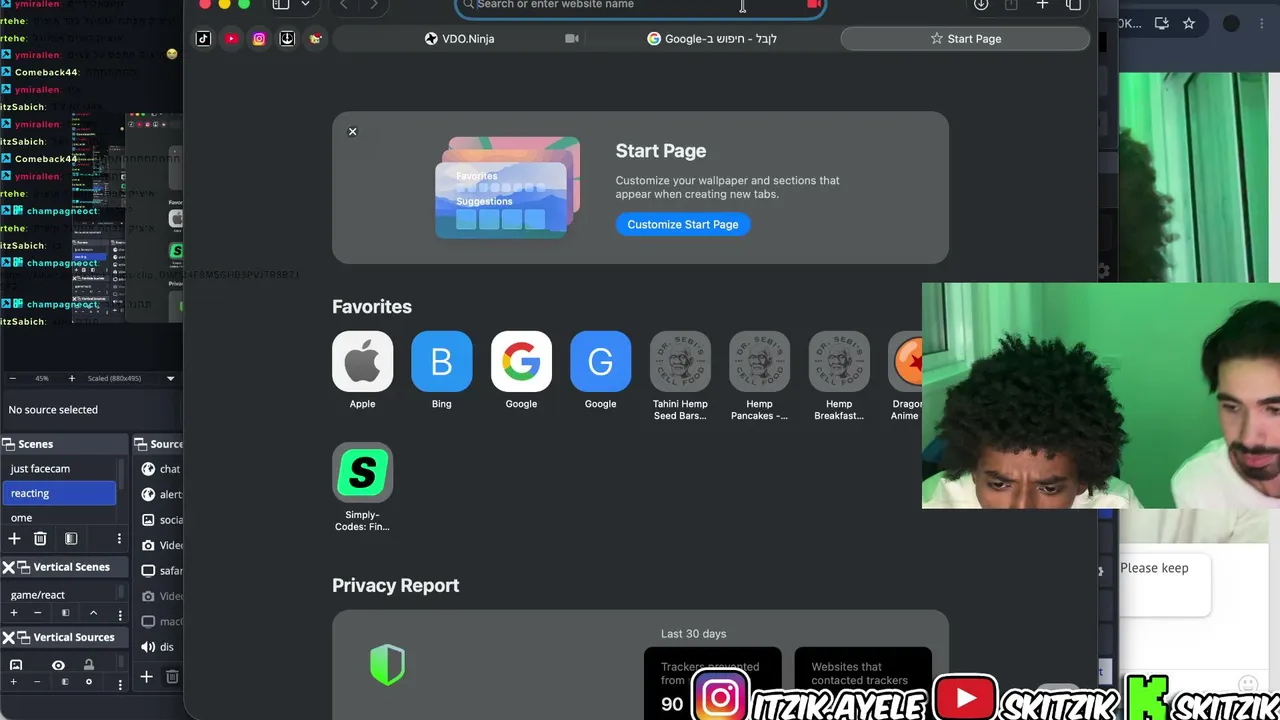Image resolution: width=1280 pixels, height=720 pixels.
Task: Go back using Safari's back arrow
Action: click(344, 5)
